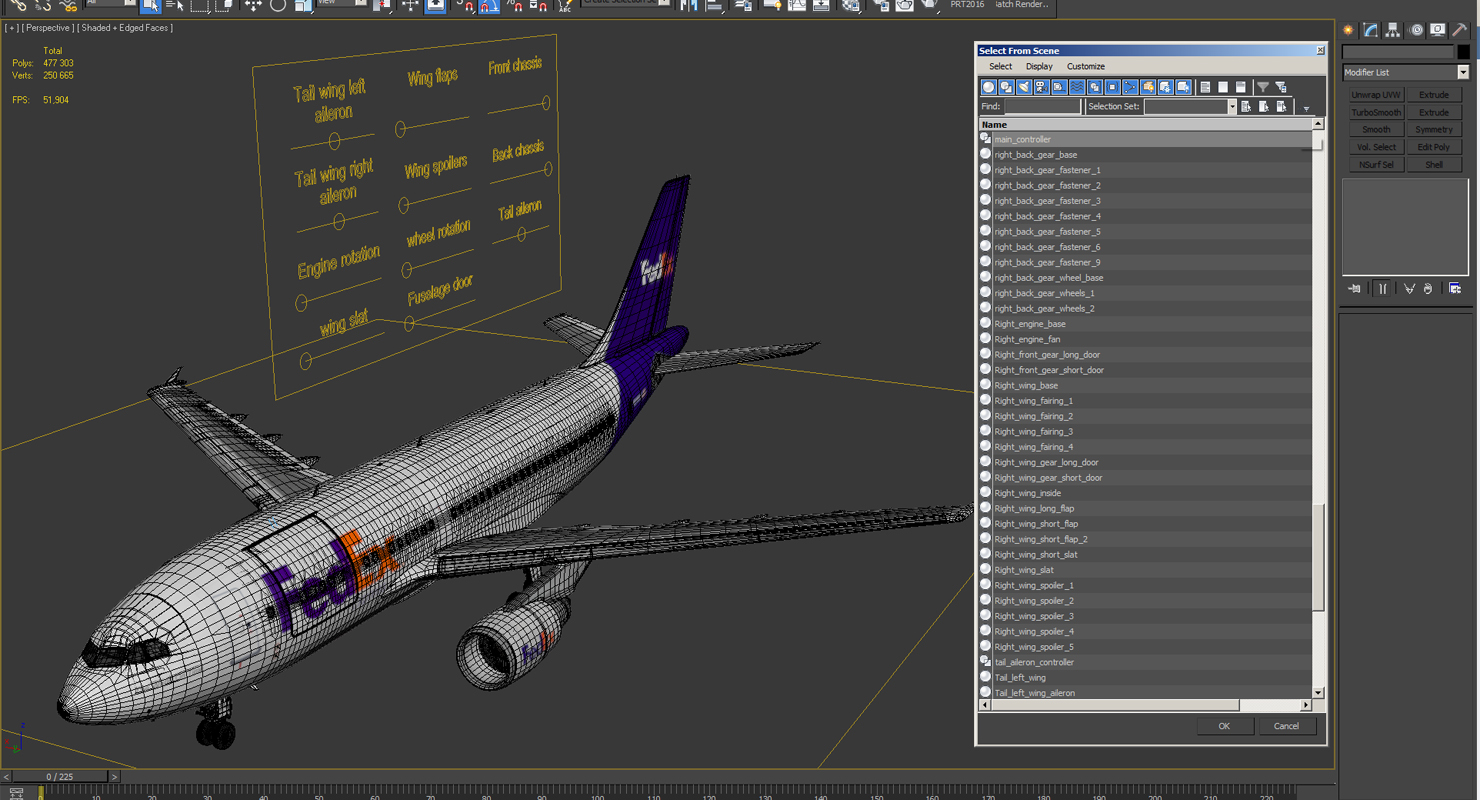Click Pin Stack icon below modifier stack
The width and height of the screenshot is (1480, 800).
pos(1355,288)
